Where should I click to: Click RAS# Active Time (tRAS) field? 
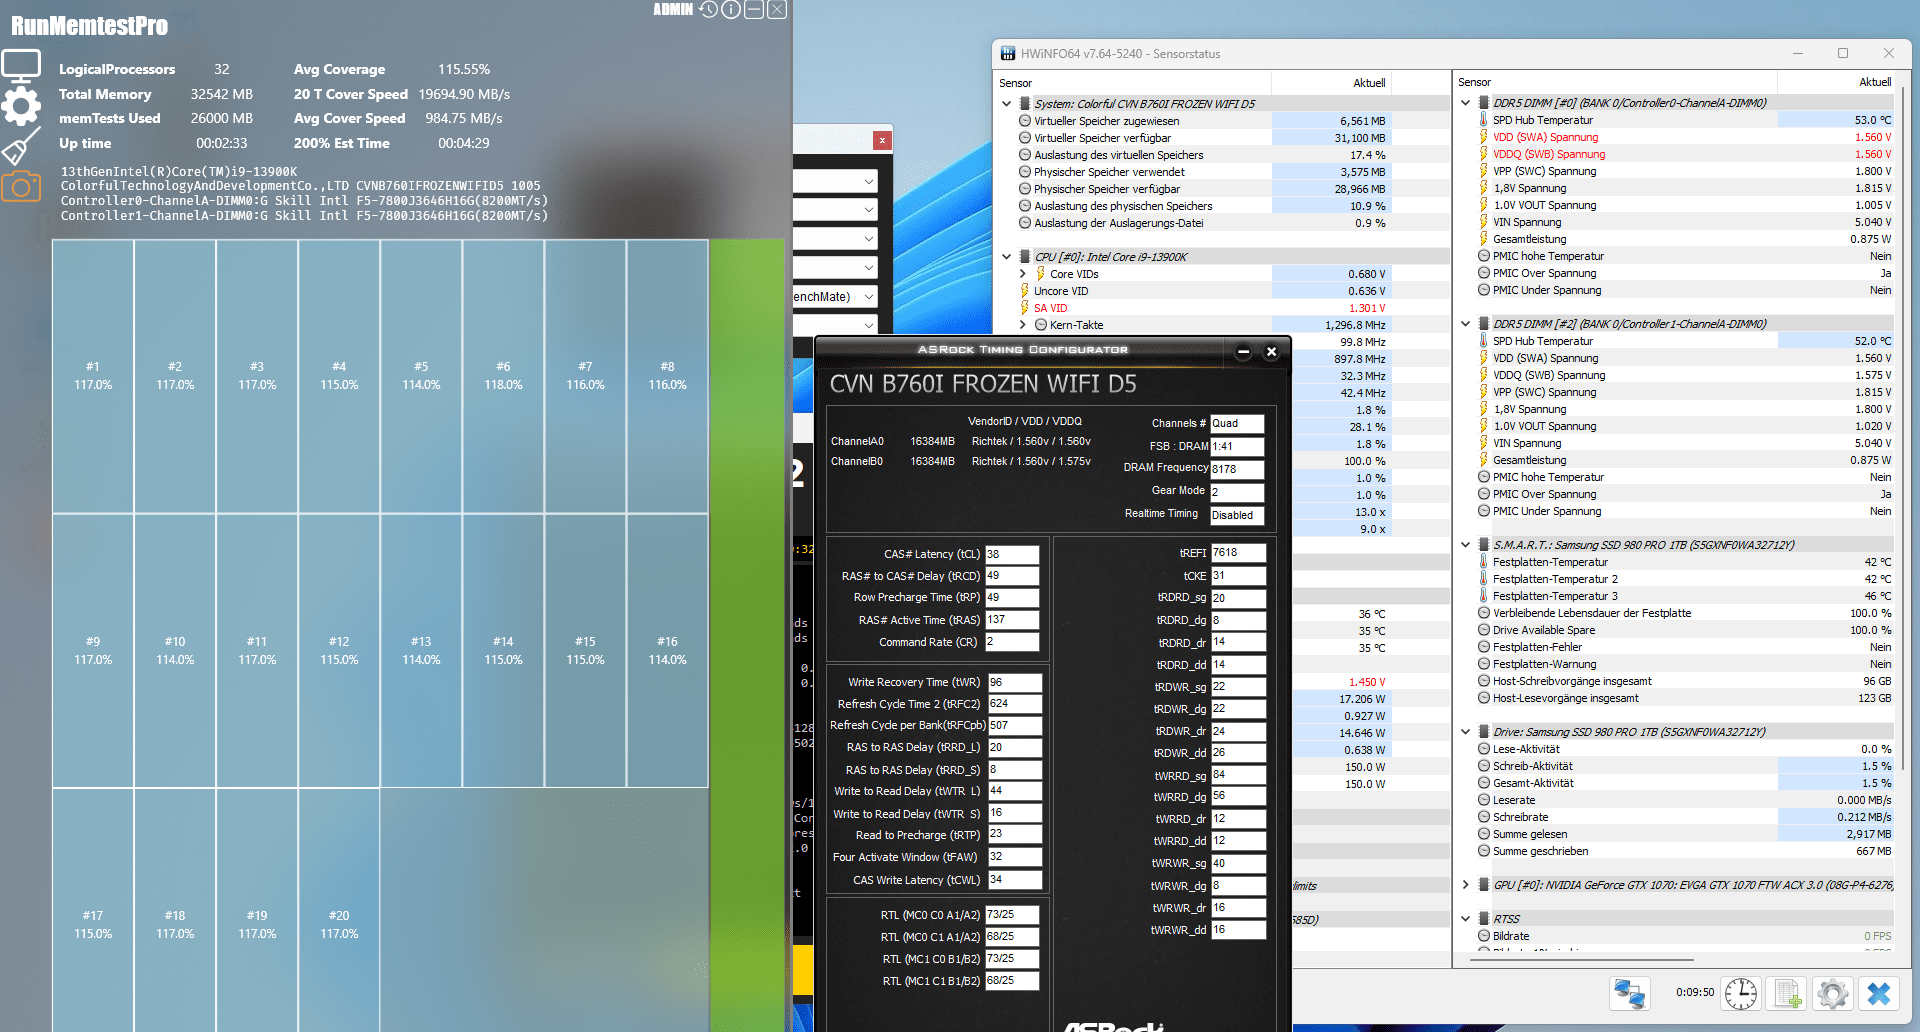[1012, 620]
